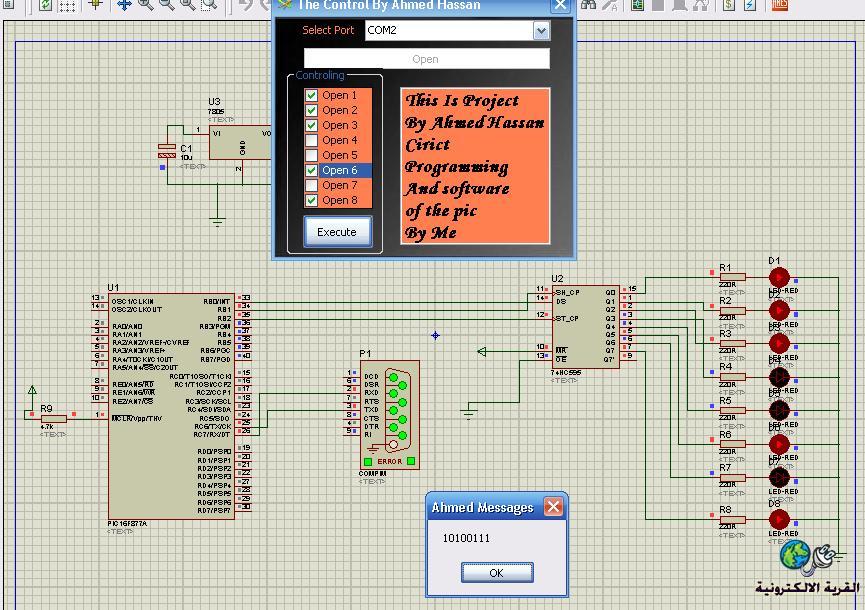Close the Ahmed Messages dialog
The image size is (865, 610).
tap(553, 507)
